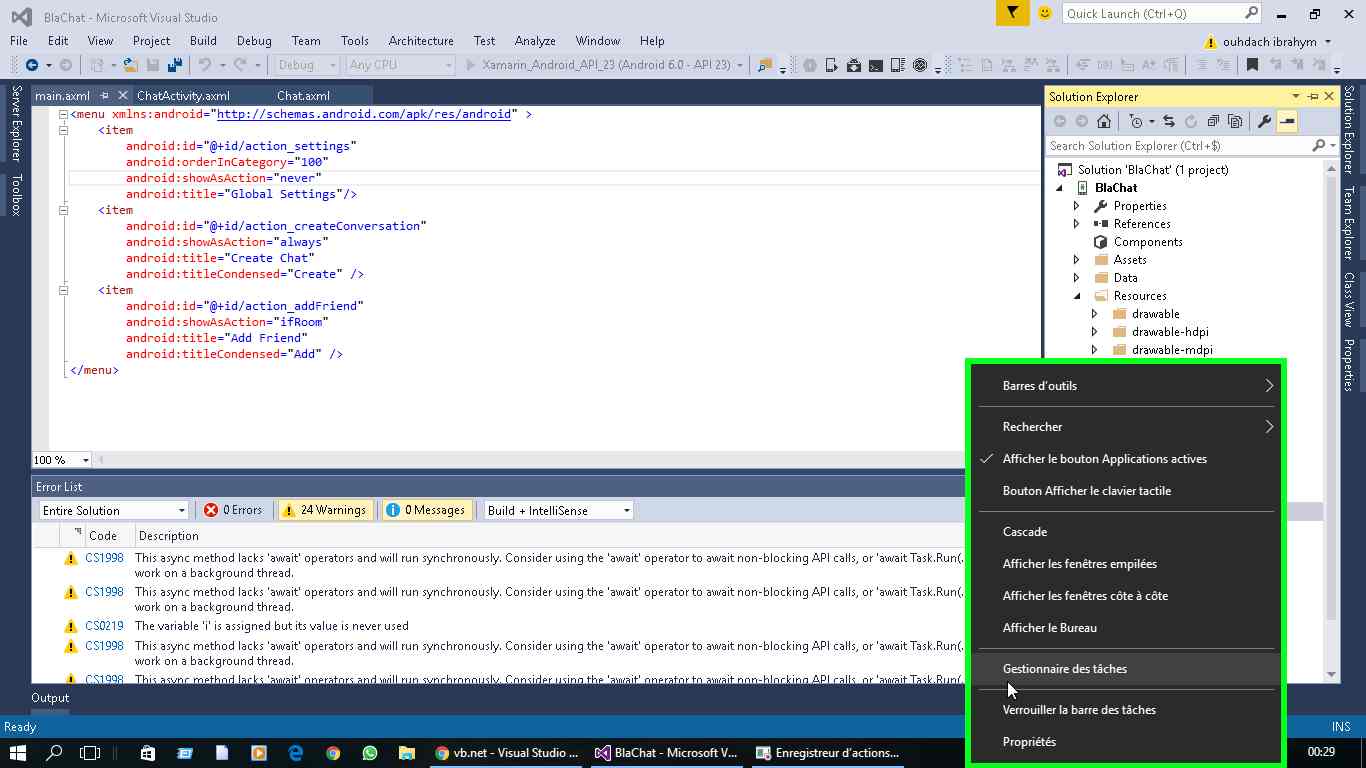Click the first CS1998 error code link
This screenshot has height=768, width=1366.
[104, 558]
